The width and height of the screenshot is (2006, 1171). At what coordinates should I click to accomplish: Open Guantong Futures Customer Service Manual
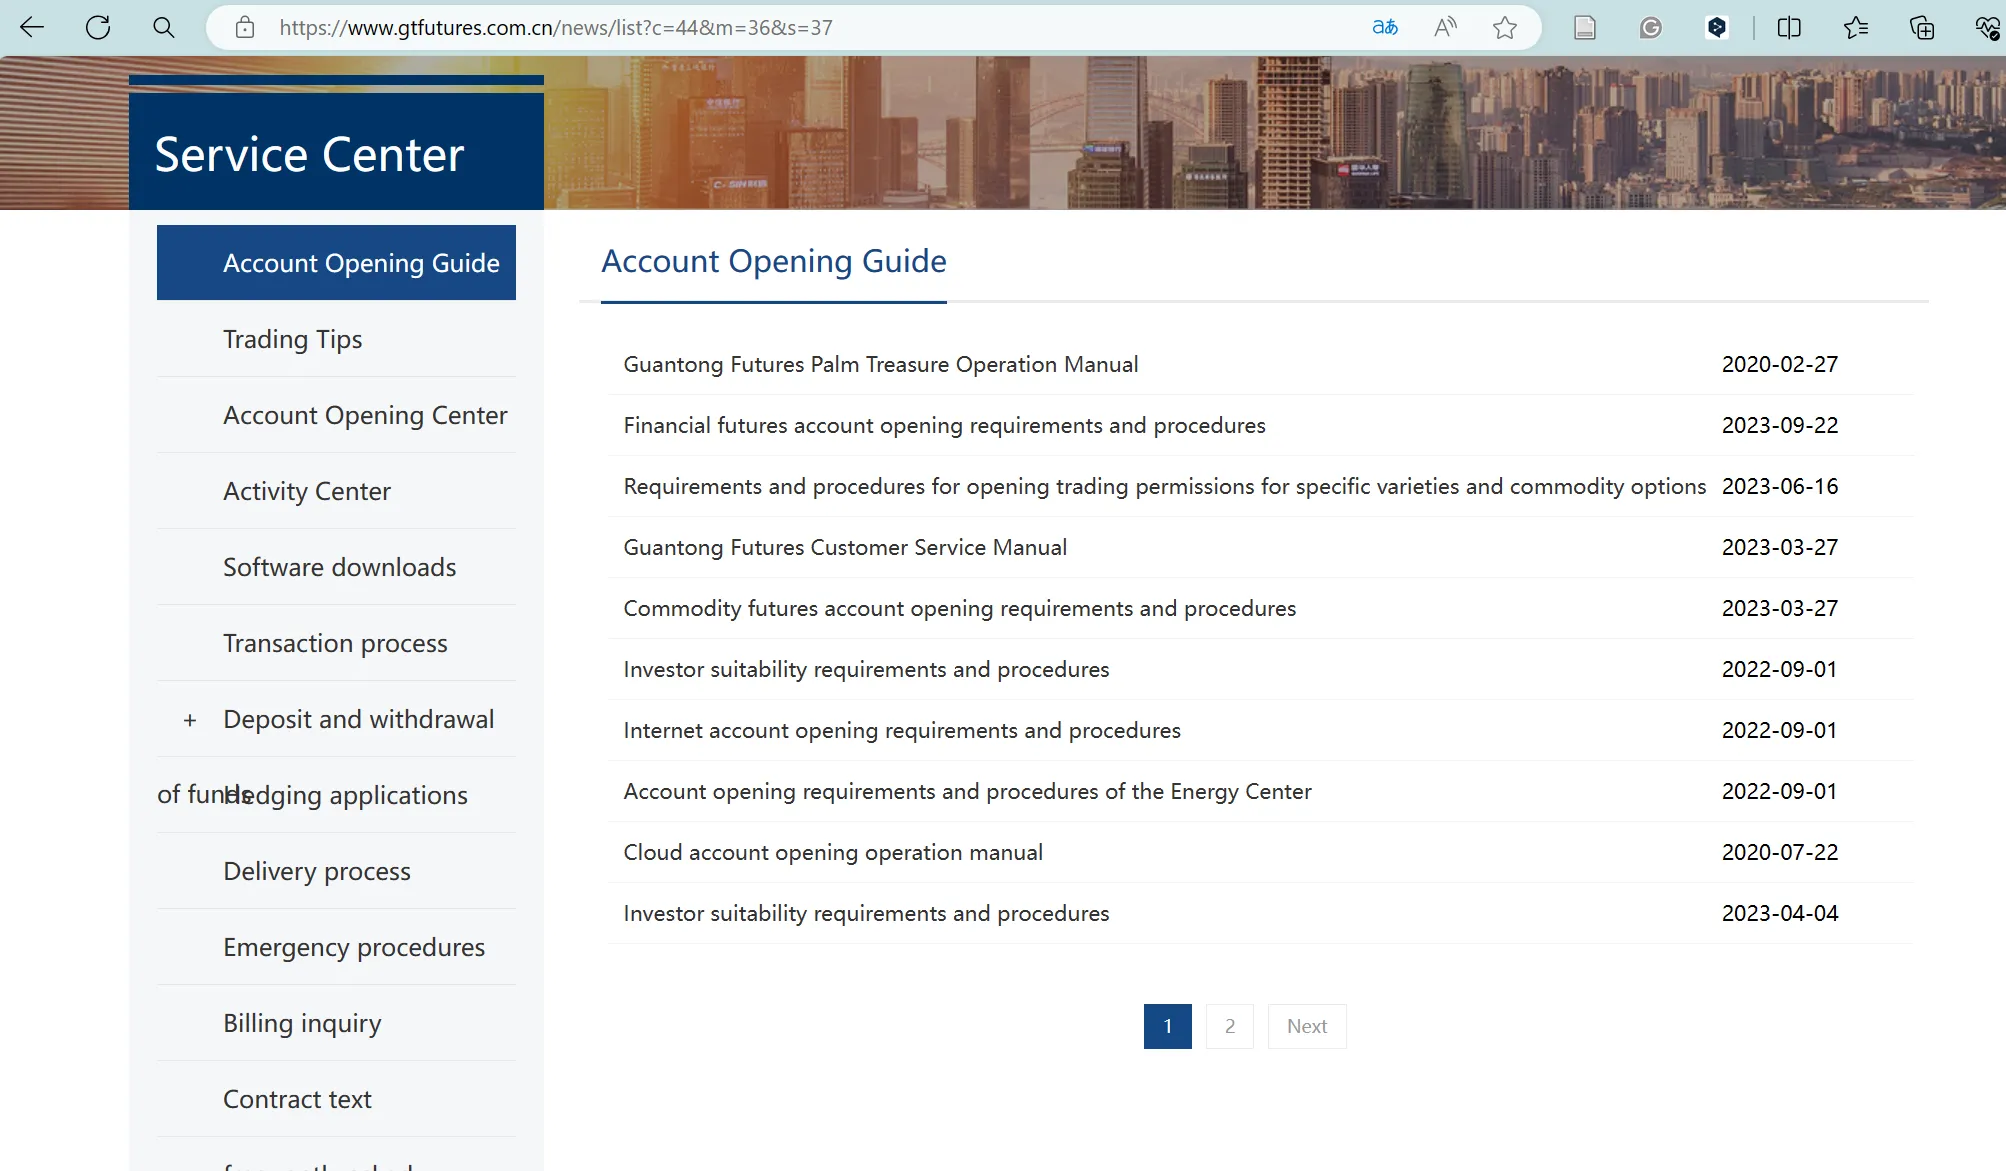pos(845,547)
